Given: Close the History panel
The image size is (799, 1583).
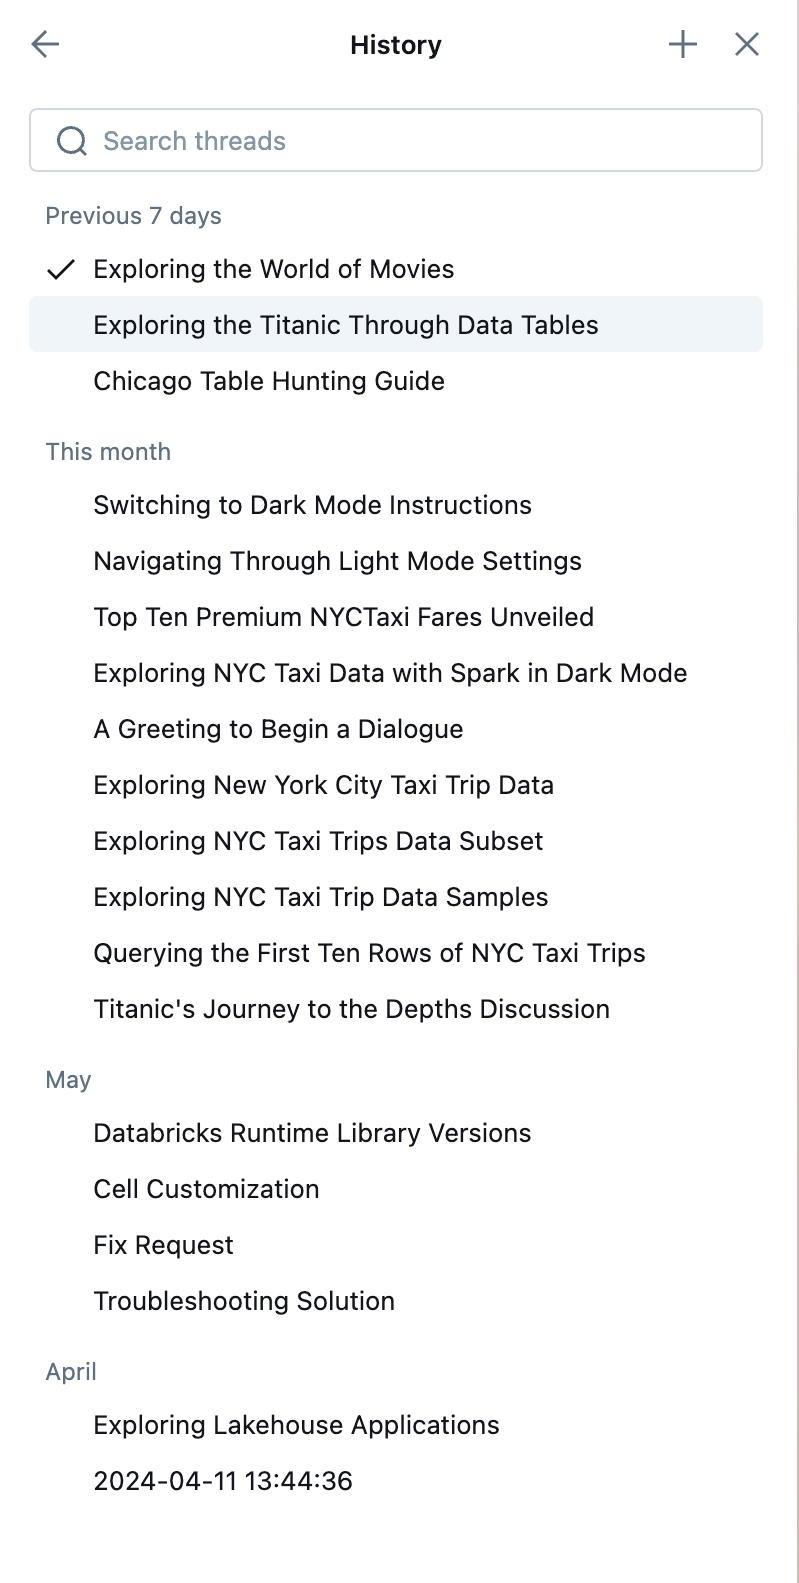Looking at the screenshot, I should 747,44.
